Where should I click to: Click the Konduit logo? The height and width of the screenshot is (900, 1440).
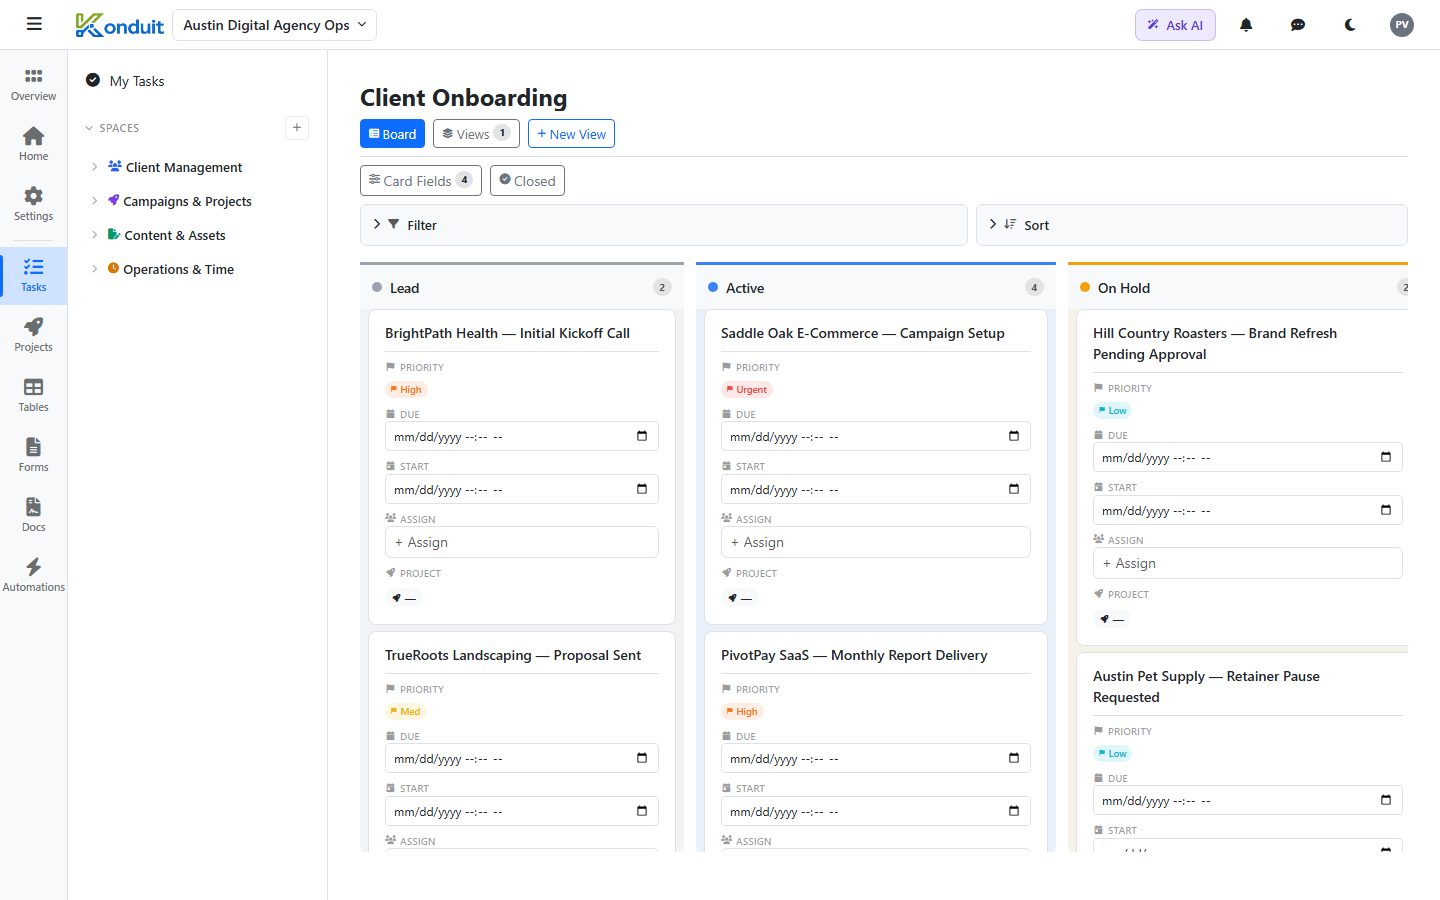coord(119,25)
